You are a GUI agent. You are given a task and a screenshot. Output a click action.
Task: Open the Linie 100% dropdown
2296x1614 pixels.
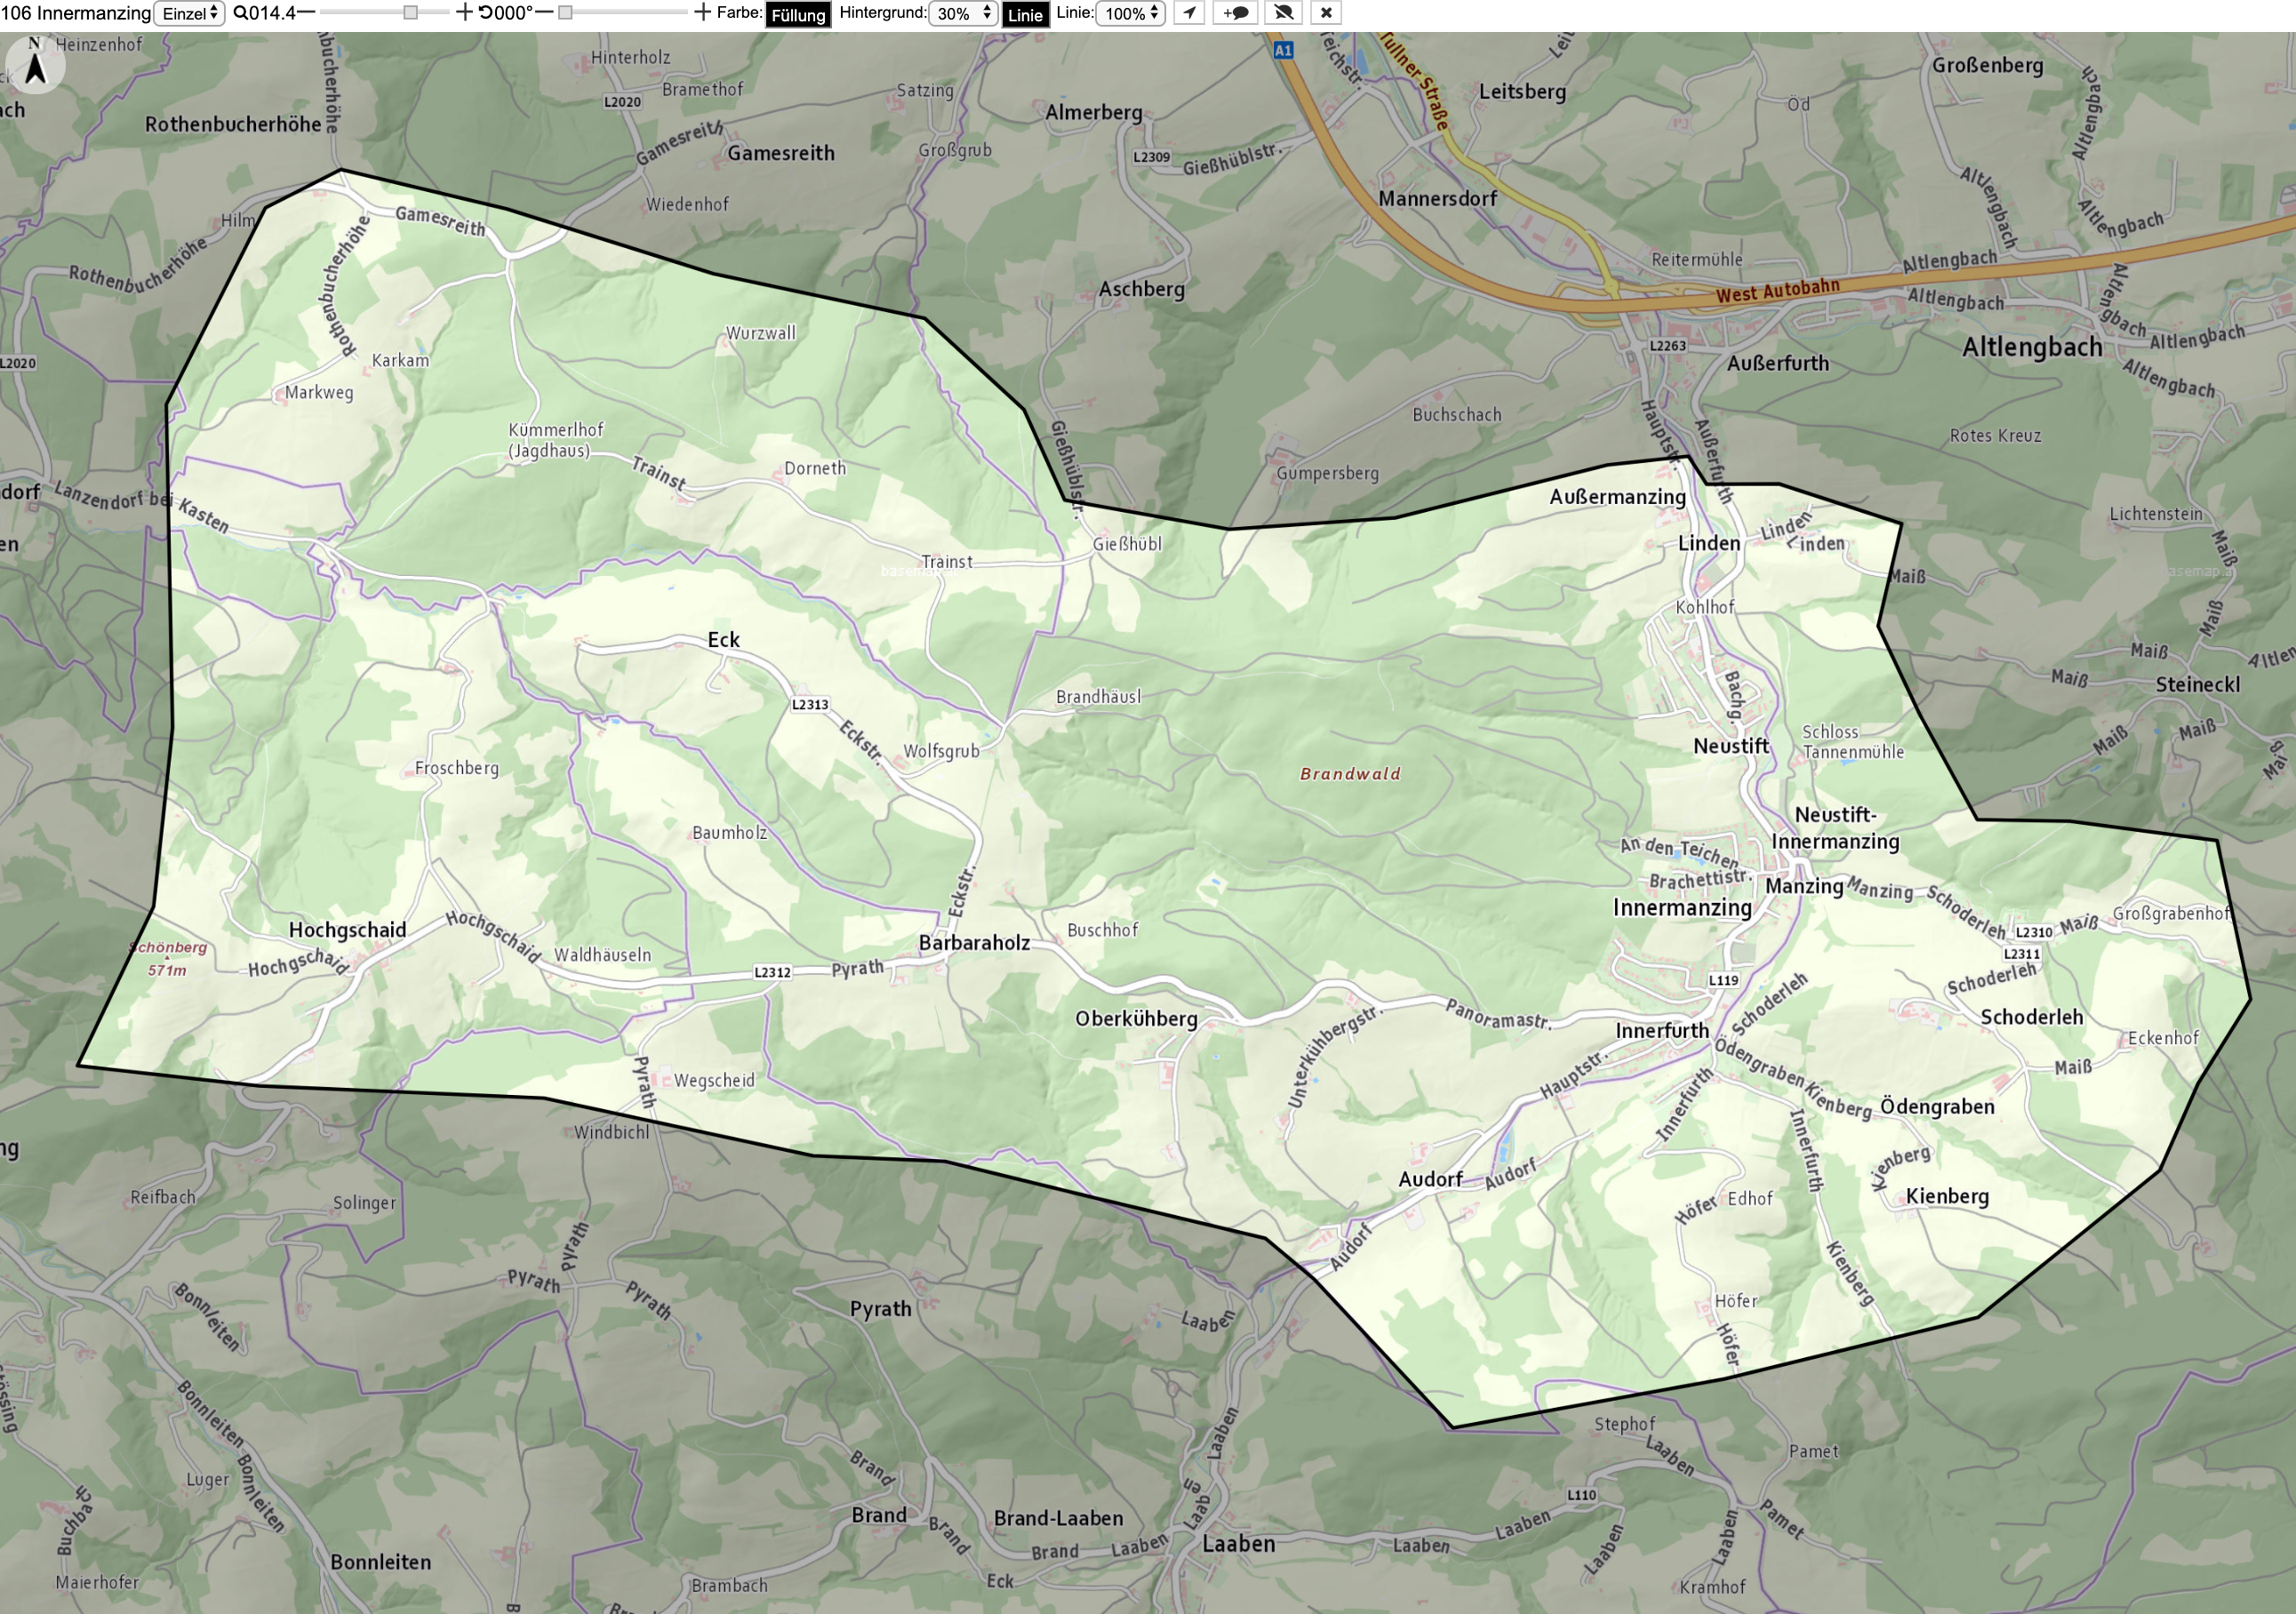(x=1130, y=13)
